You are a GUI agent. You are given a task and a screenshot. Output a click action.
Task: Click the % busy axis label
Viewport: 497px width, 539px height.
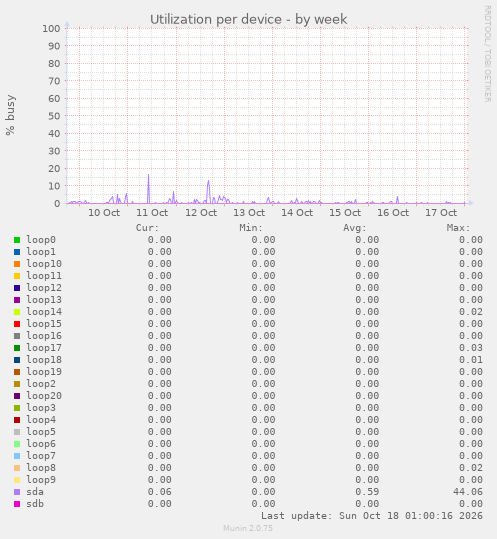tap(10, 115)
